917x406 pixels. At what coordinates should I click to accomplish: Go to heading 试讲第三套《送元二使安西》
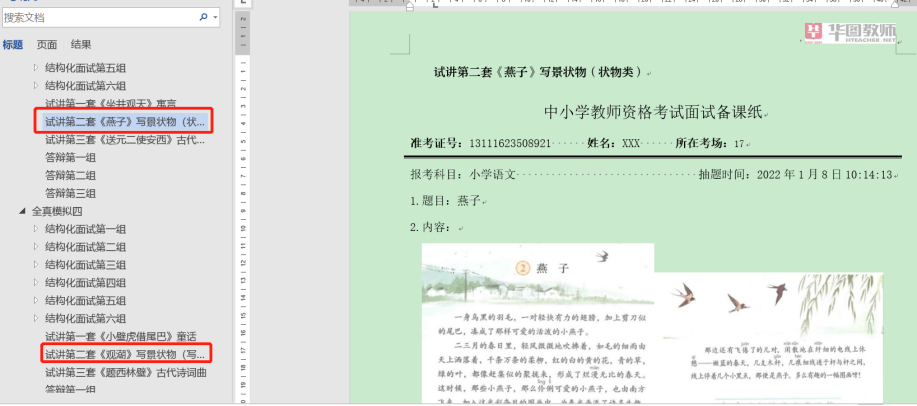124,140
